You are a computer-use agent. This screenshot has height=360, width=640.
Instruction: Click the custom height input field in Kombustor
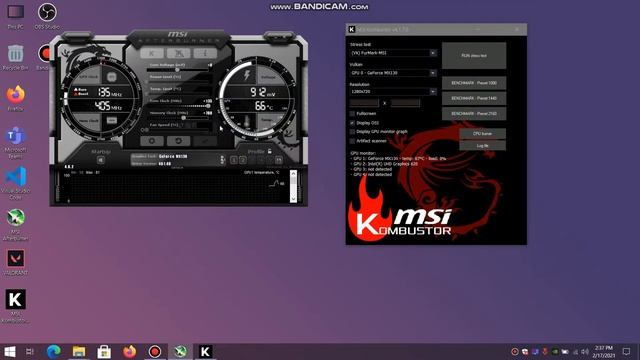tap(405, 103)
